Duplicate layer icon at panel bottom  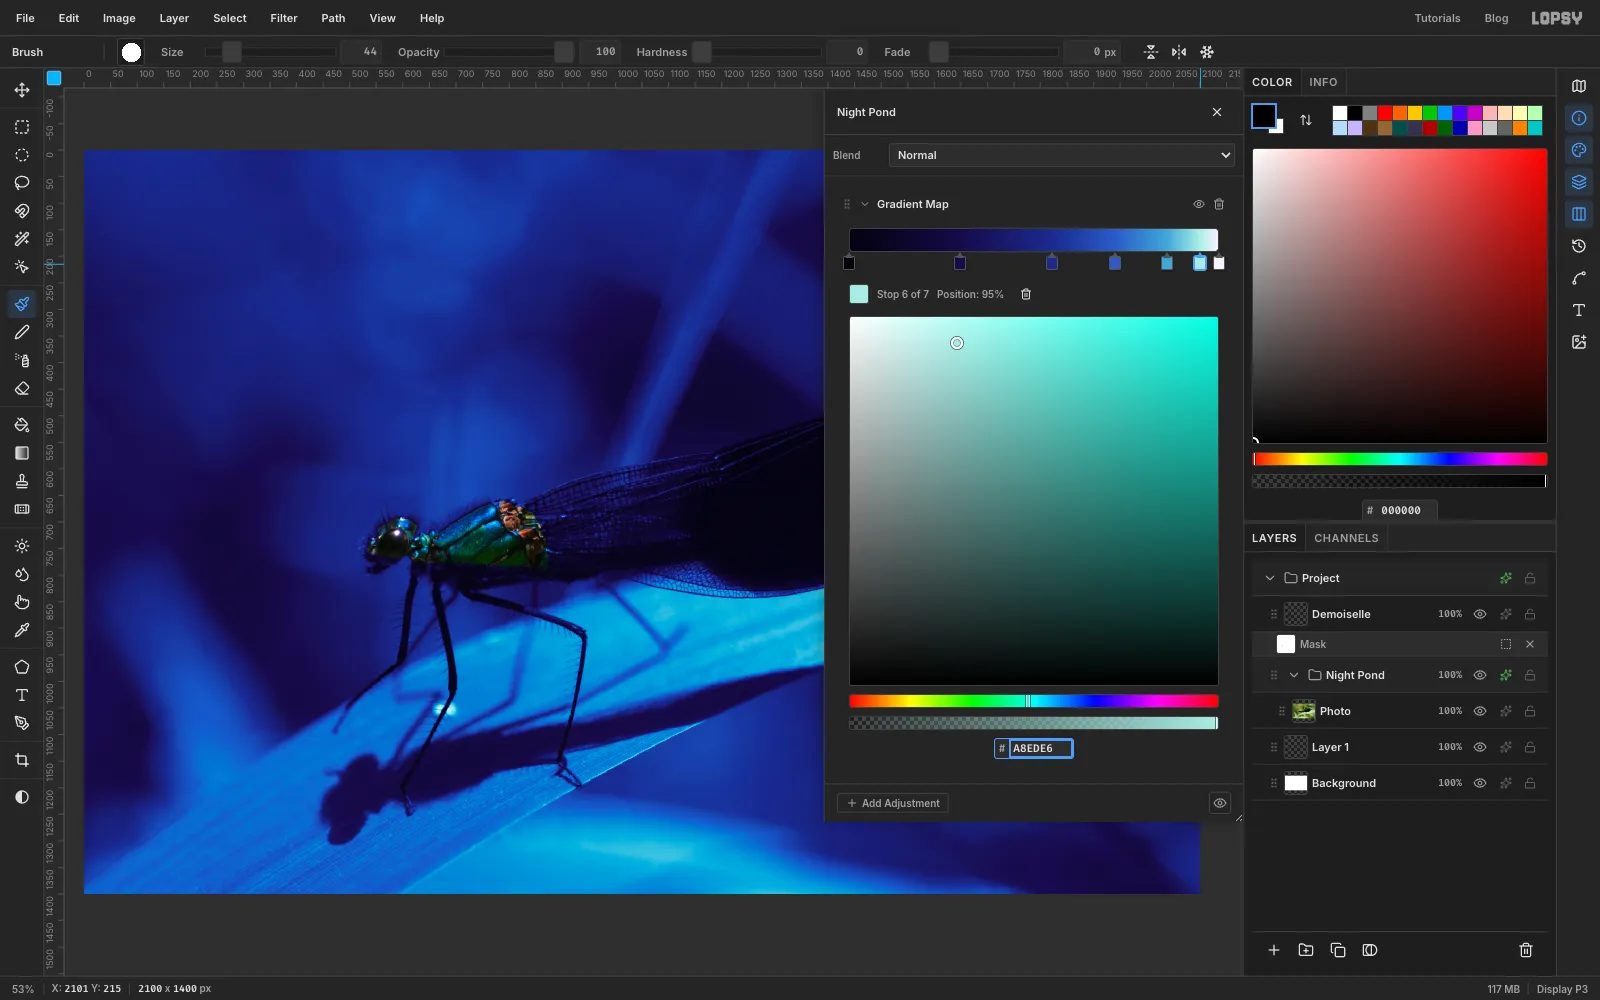point(1338,950)
